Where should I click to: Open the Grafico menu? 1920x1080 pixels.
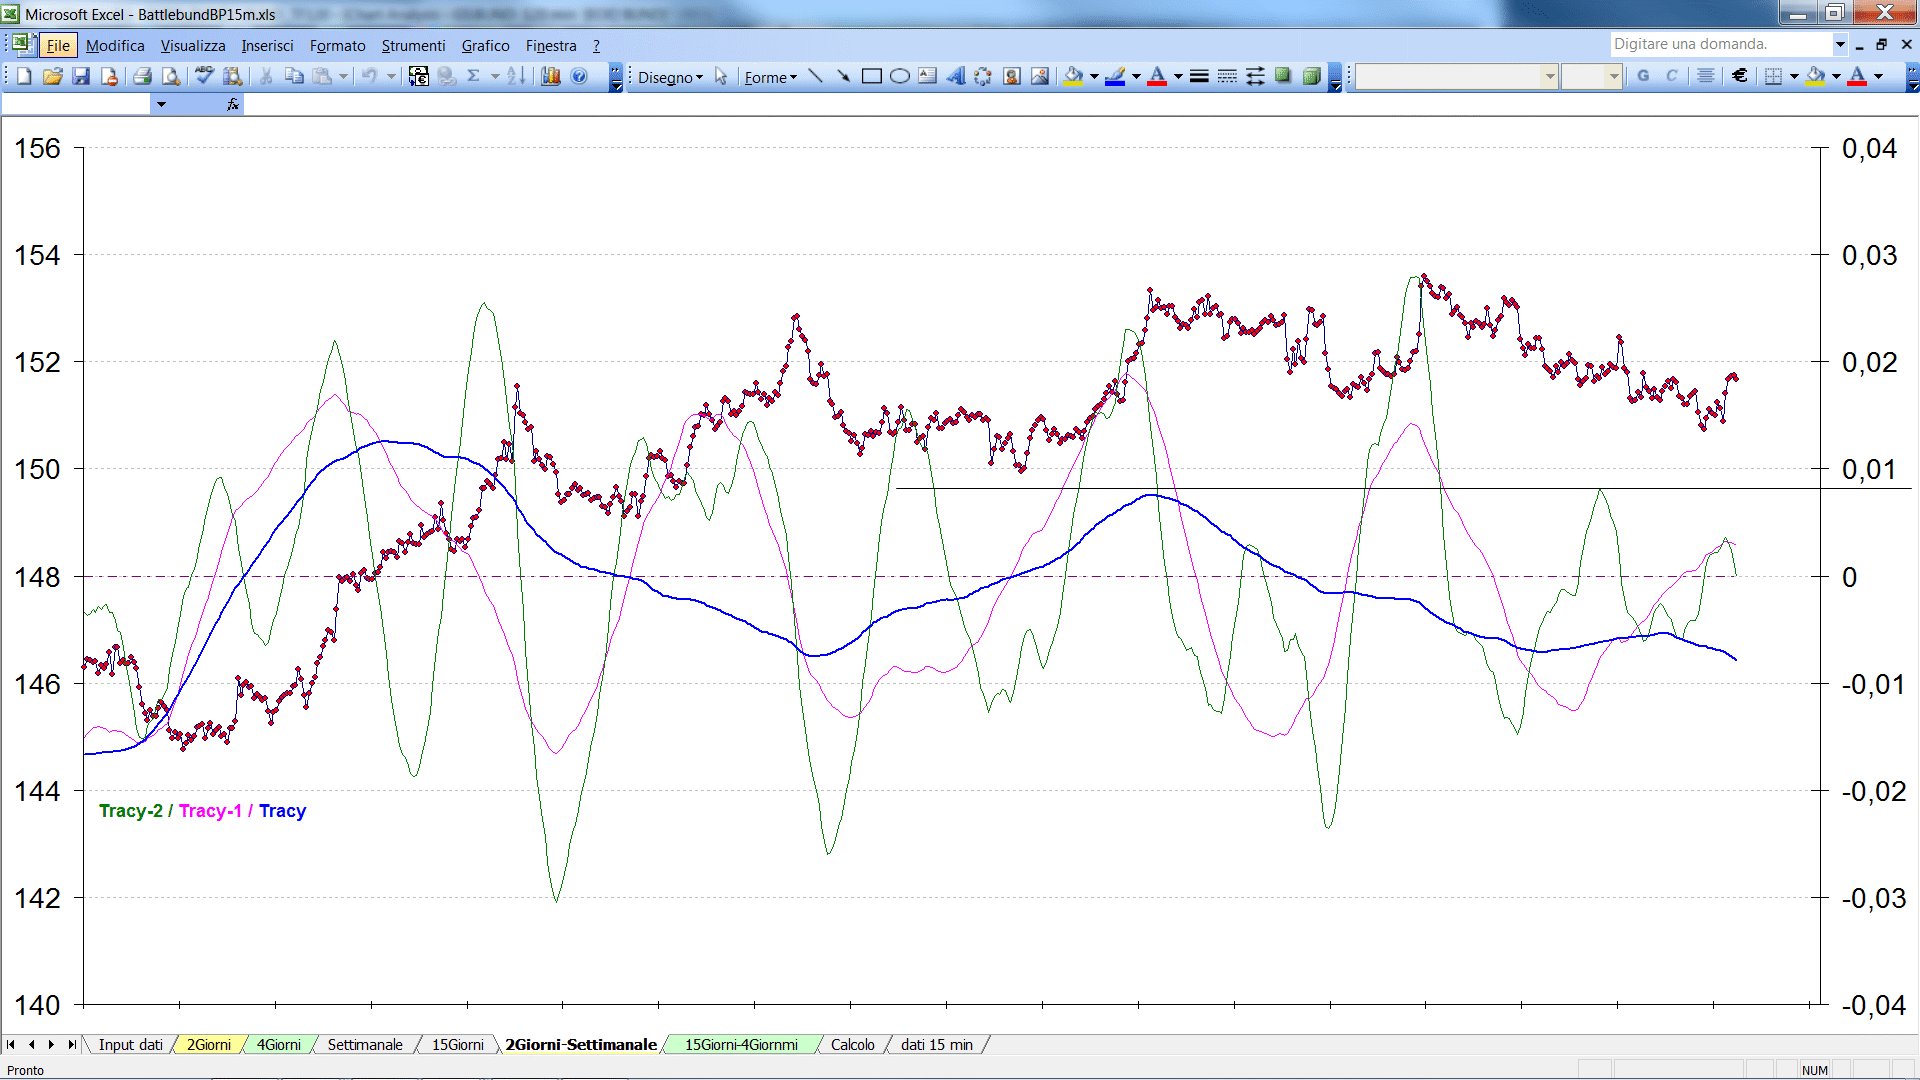[x=485, y=45]
